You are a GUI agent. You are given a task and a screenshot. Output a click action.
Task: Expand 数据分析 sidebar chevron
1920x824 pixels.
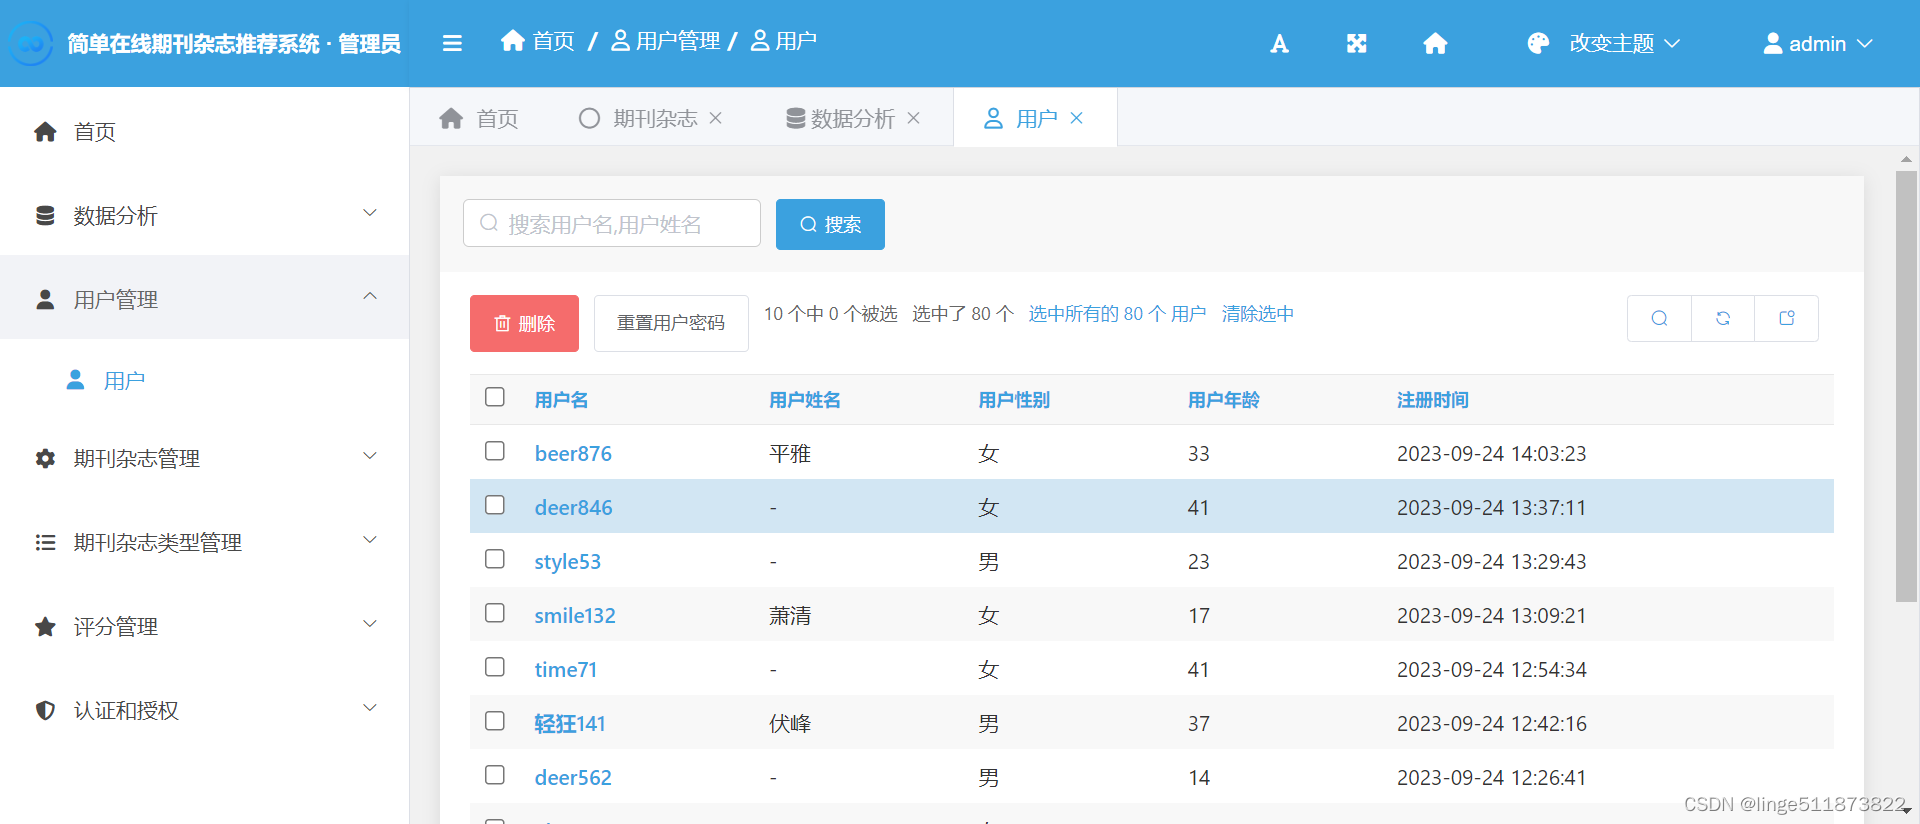point(370,212)
